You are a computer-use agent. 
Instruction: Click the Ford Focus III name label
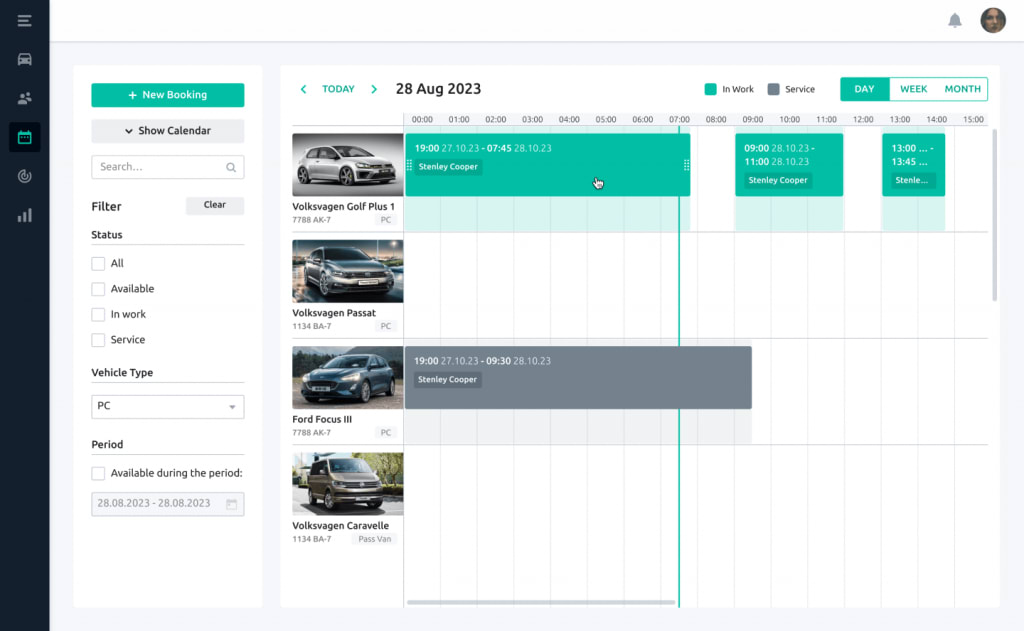pos(322,419)
